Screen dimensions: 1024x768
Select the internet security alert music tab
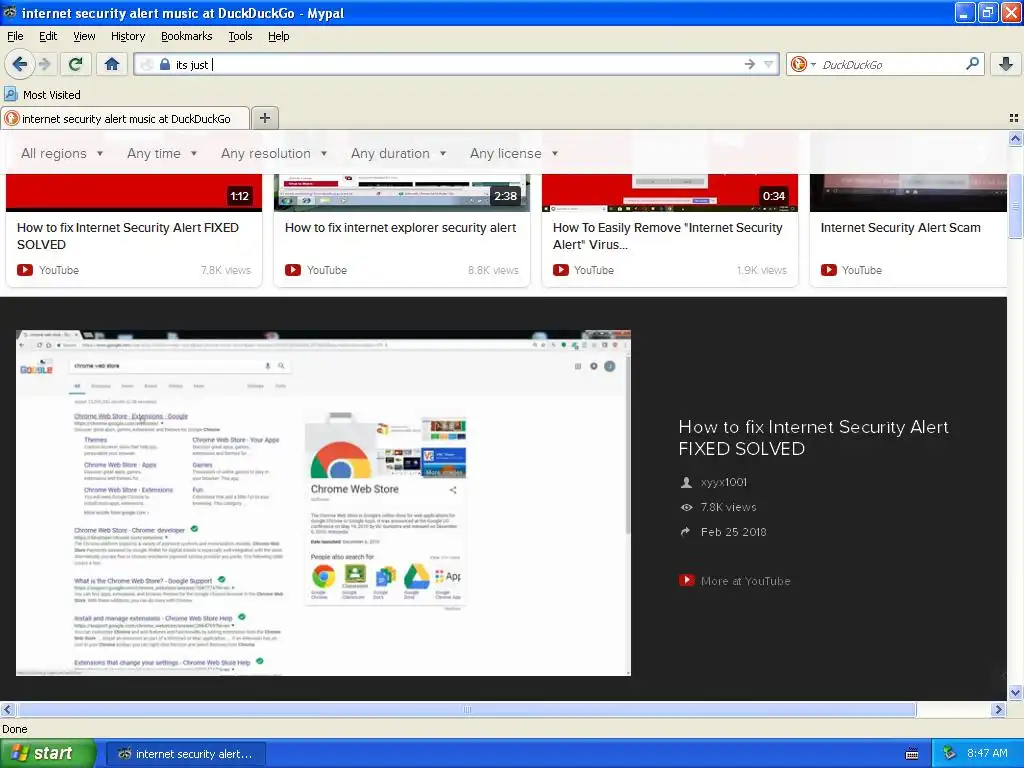point(125,119)
